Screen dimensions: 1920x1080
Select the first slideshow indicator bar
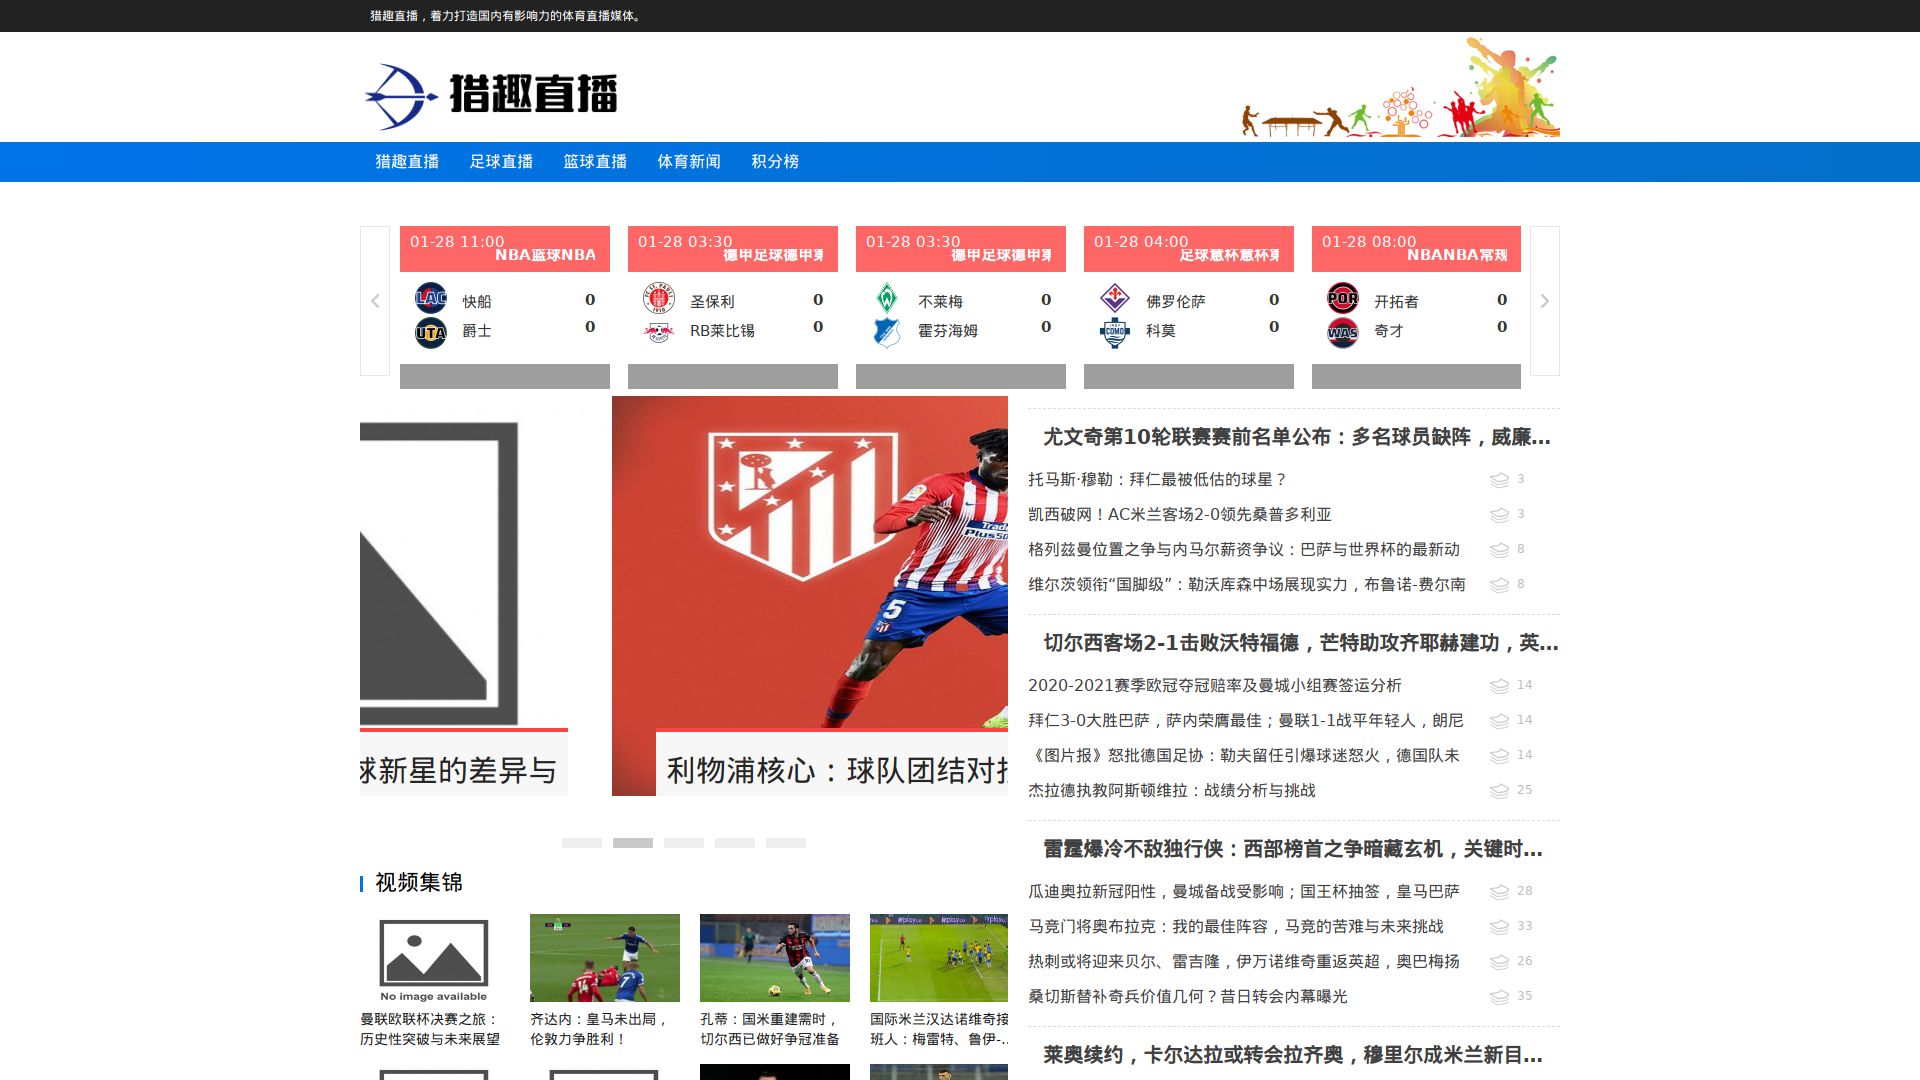[x=582, y=843]
